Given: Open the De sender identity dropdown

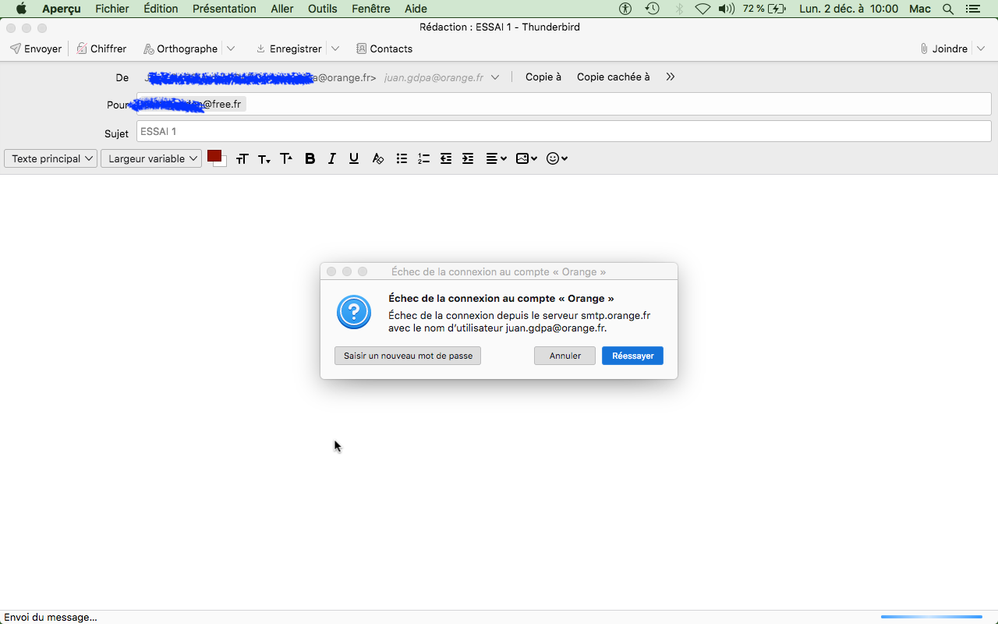Looking at the screenshot, I should [x=495, y=77].
